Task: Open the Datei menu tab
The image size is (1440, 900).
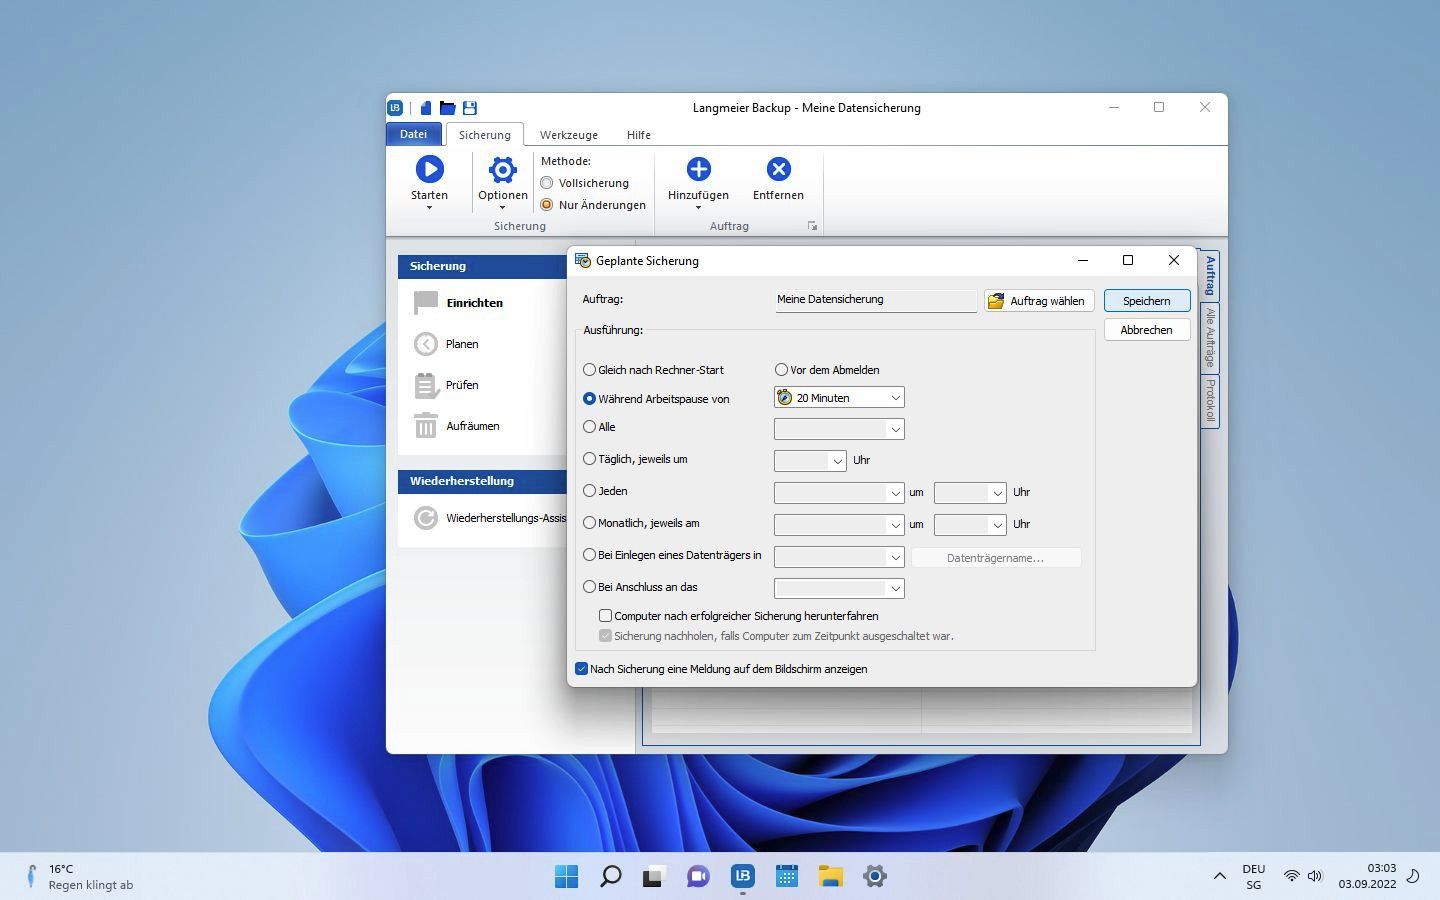Action: pos(413,134)
